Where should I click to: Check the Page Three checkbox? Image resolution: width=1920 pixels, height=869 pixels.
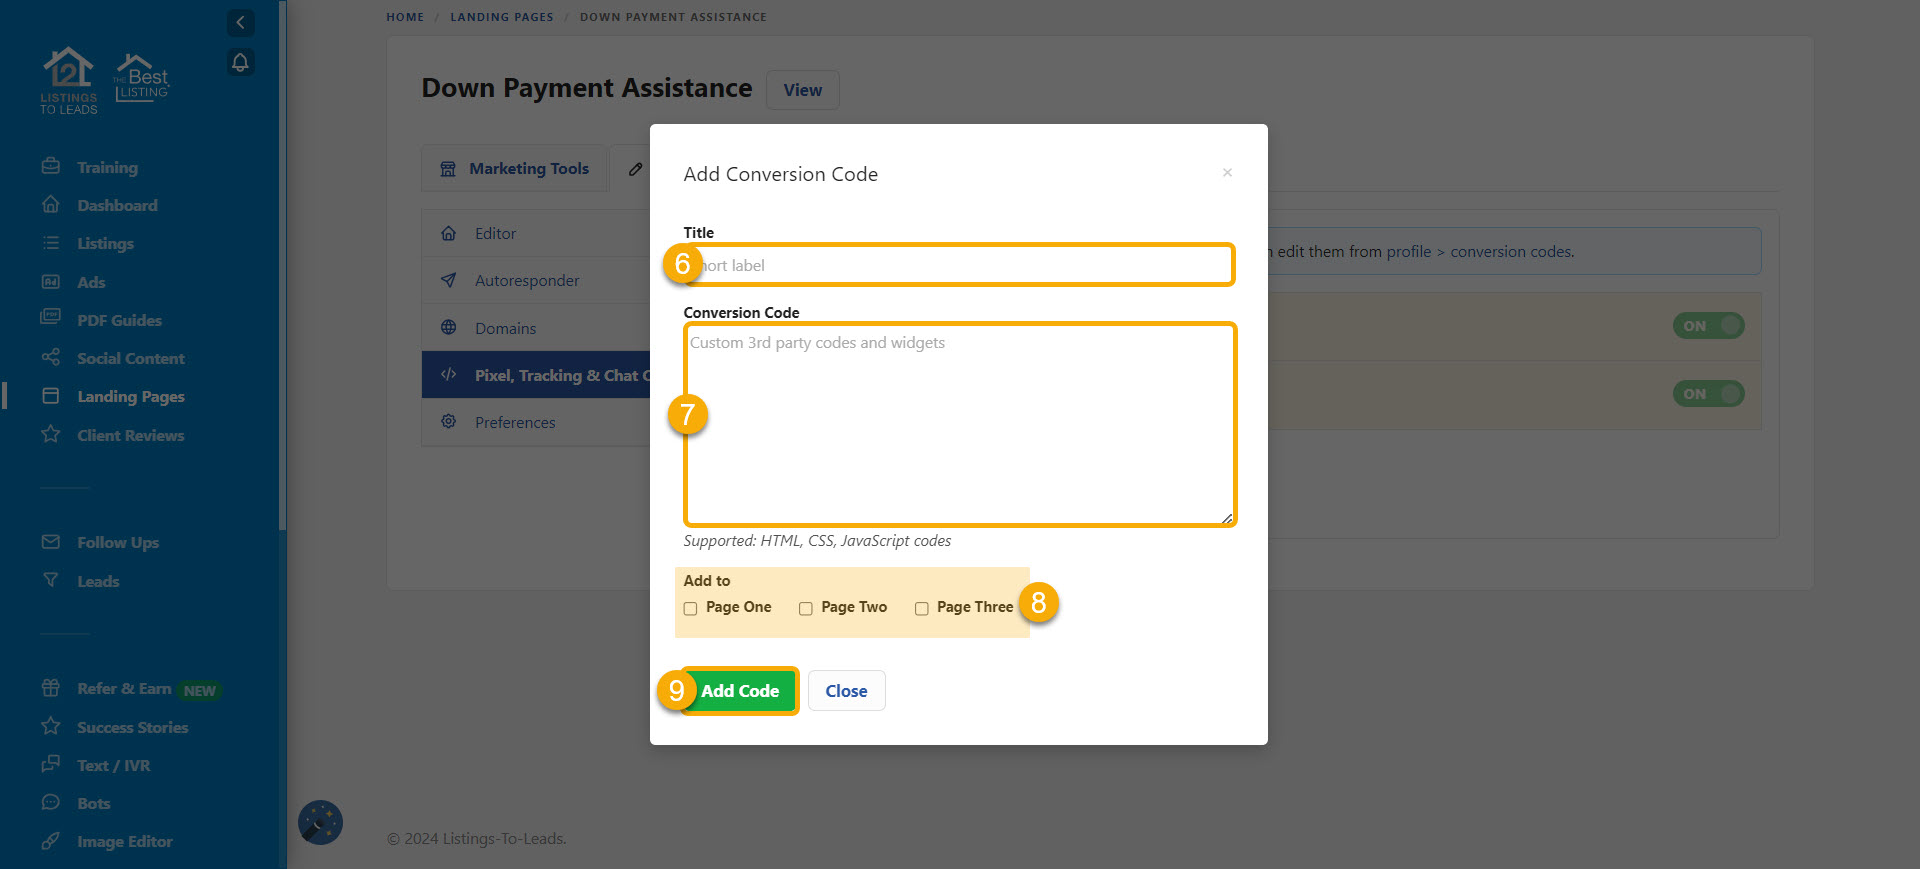coord(922,608)
